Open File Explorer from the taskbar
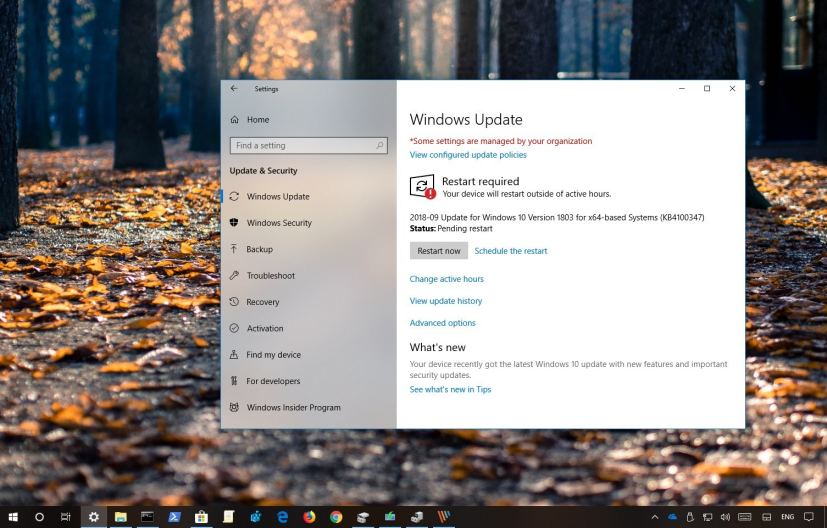The image size is (827, 528). click(x=121, y=517)
